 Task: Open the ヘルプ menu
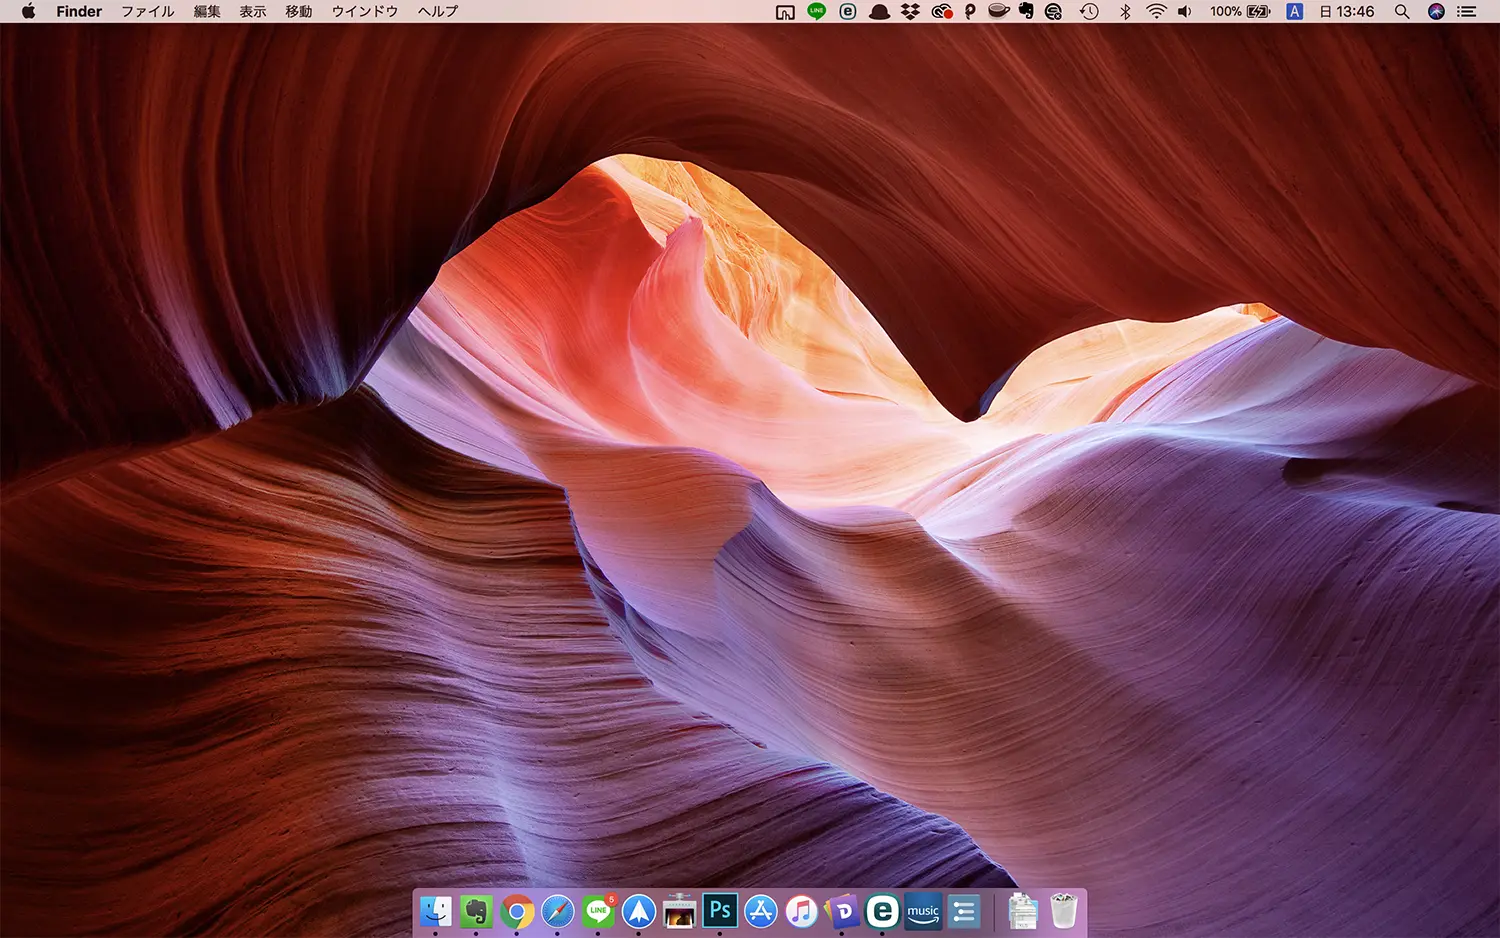click(x=438, y=12)
